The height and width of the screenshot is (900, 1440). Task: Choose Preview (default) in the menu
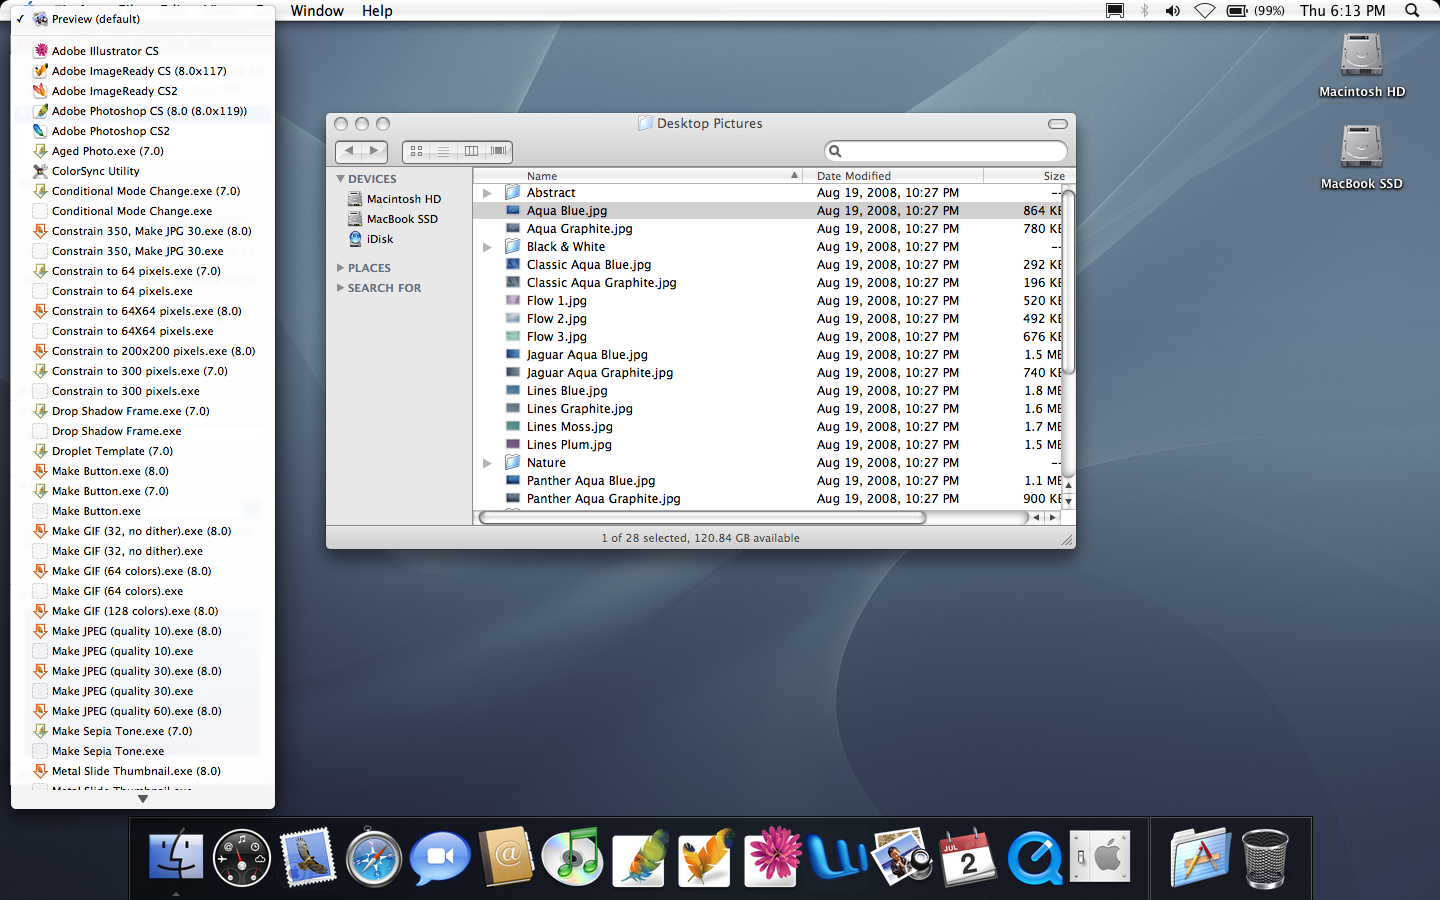click(x=143, y=19)
